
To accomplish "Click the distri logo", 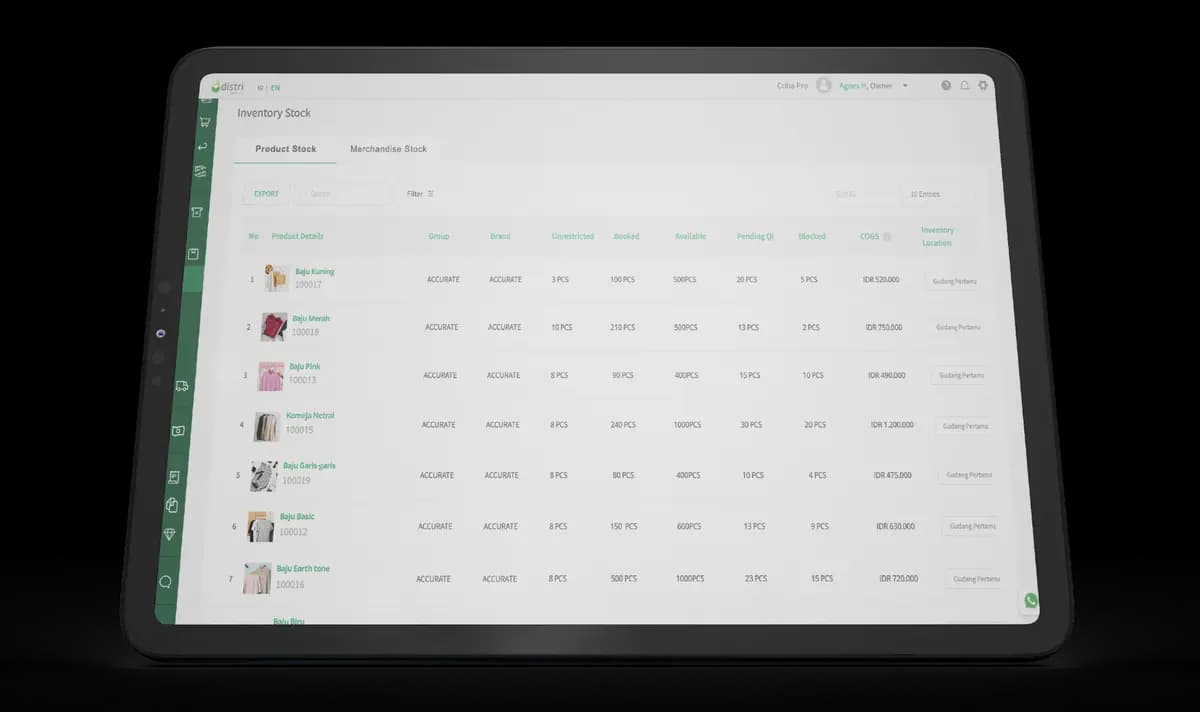I will click(x=227, y=87).
